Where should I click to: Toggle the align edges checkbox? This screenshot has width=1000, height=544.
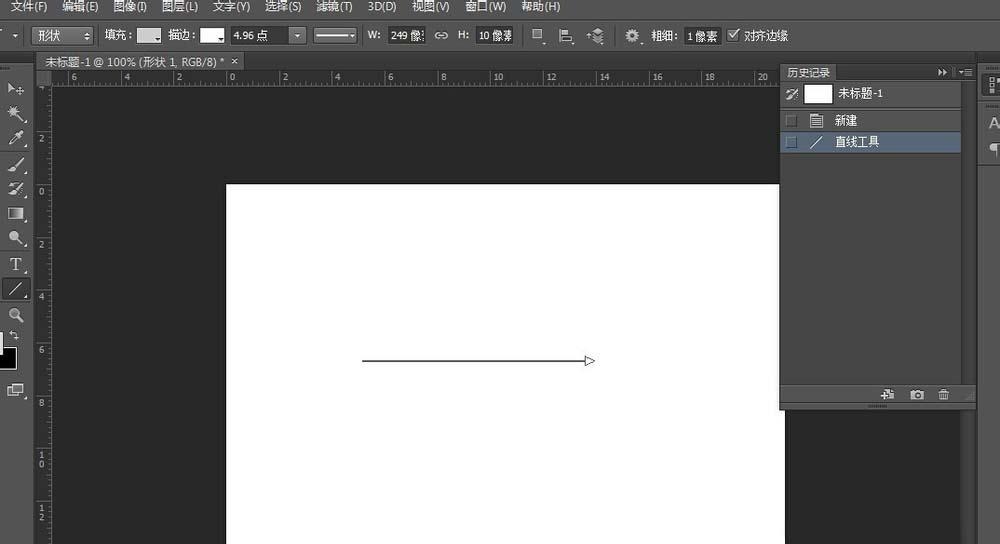733,35
